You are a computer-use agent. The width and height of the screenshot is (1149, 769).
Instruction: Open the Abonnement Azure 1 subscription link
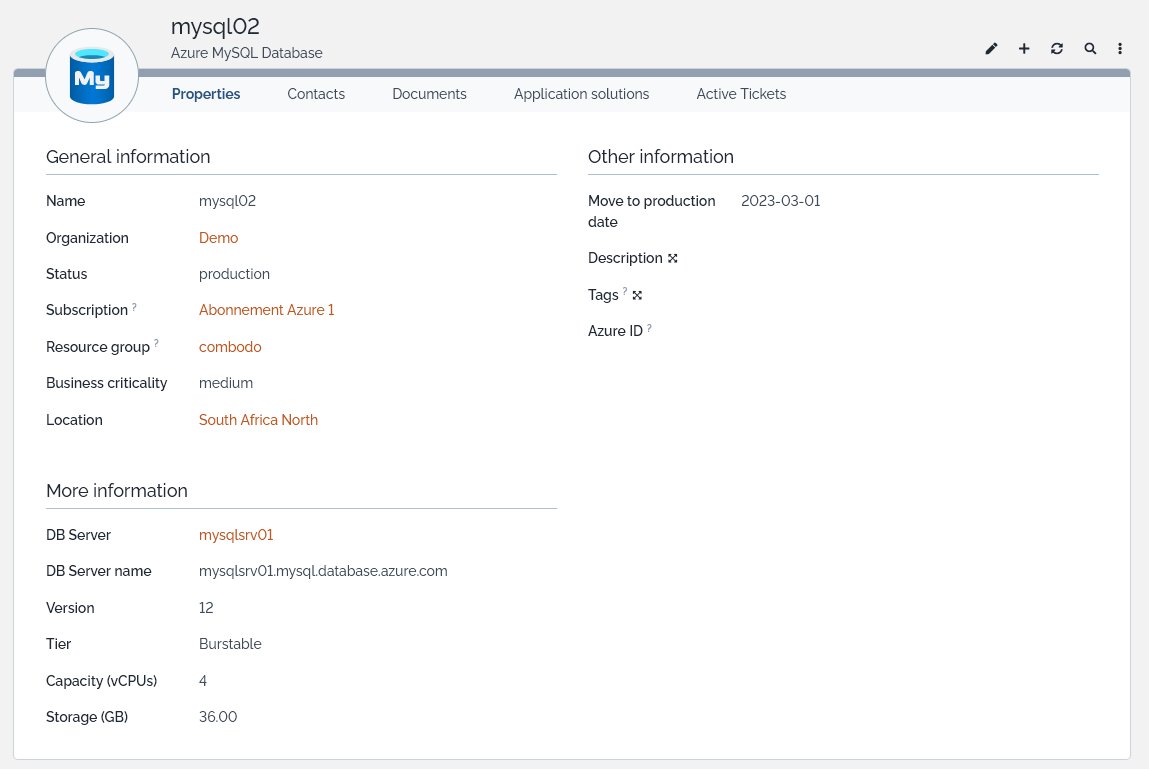coord(266,310)
